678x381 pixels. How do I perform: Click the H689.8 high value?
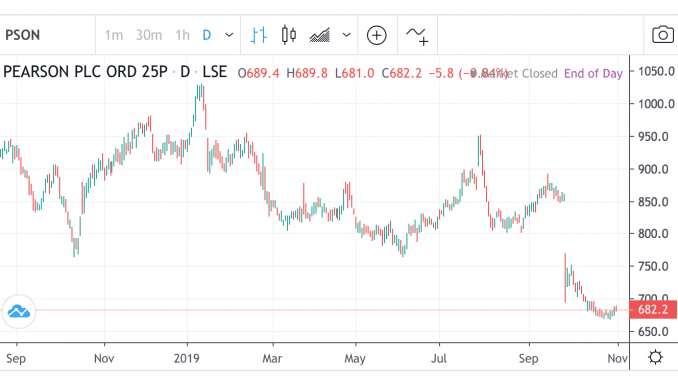[307, 73]
